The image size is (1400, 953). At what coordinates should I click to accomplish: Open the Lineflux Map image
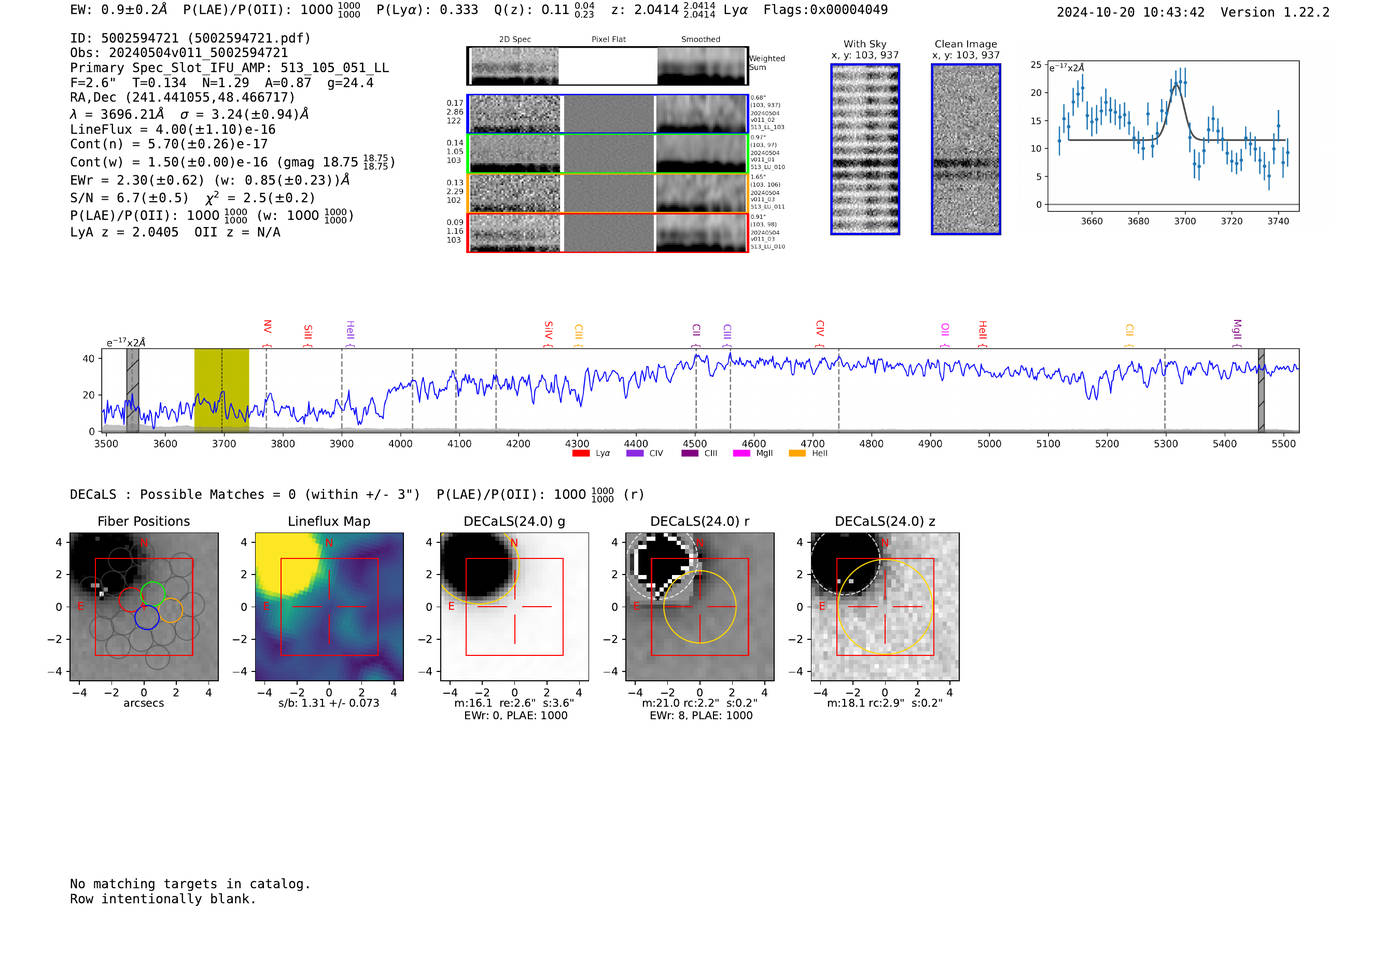click(329, 606)
